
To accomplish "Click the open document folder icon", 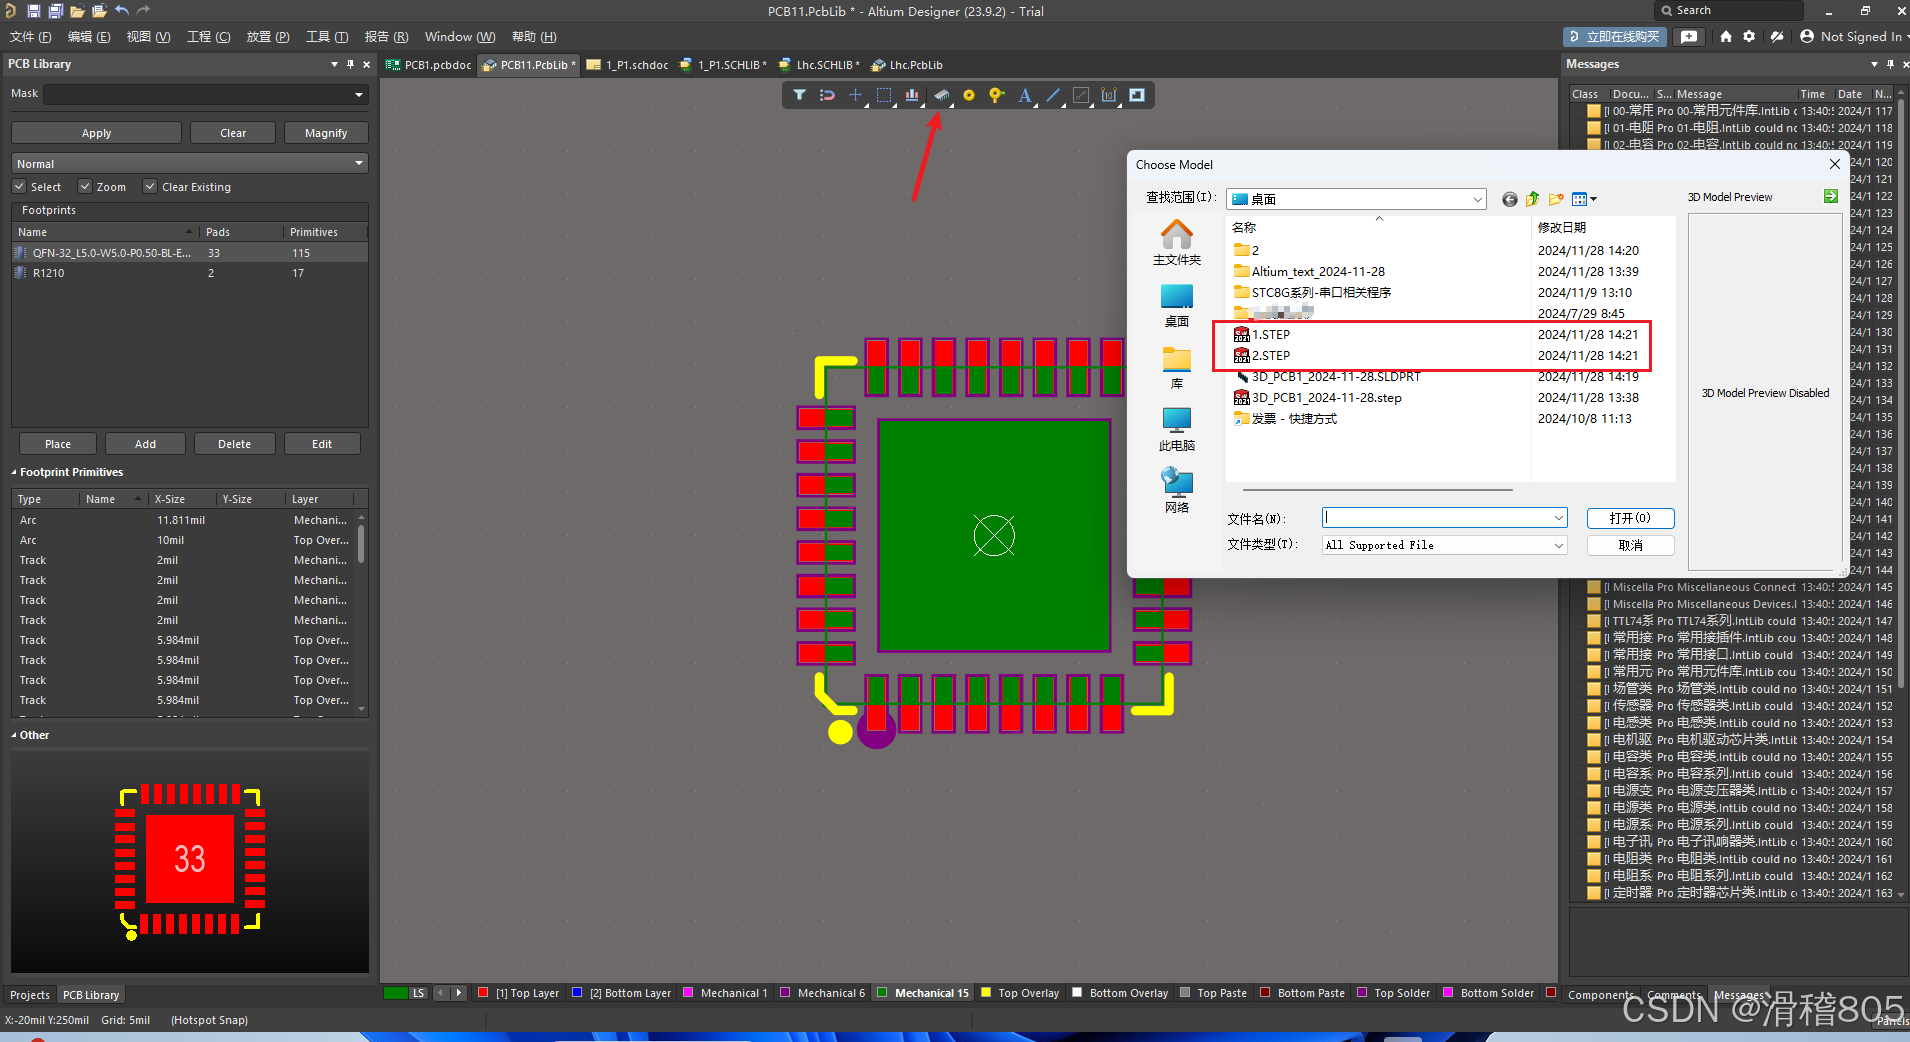I will coord(77,11).
